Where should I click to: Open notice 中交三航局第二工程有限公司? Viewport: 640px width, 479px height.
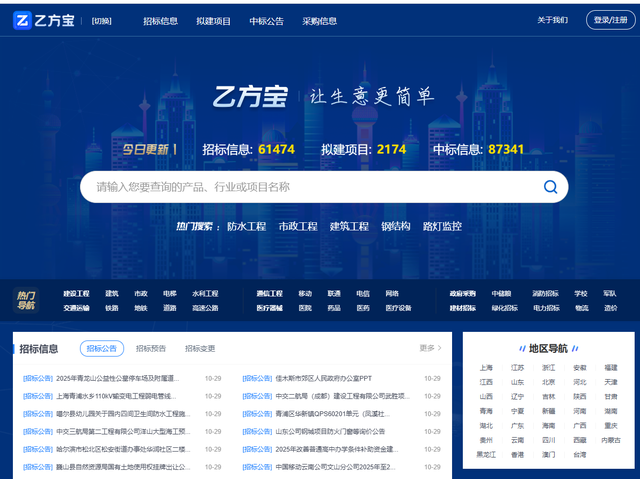tap(123, 431)
